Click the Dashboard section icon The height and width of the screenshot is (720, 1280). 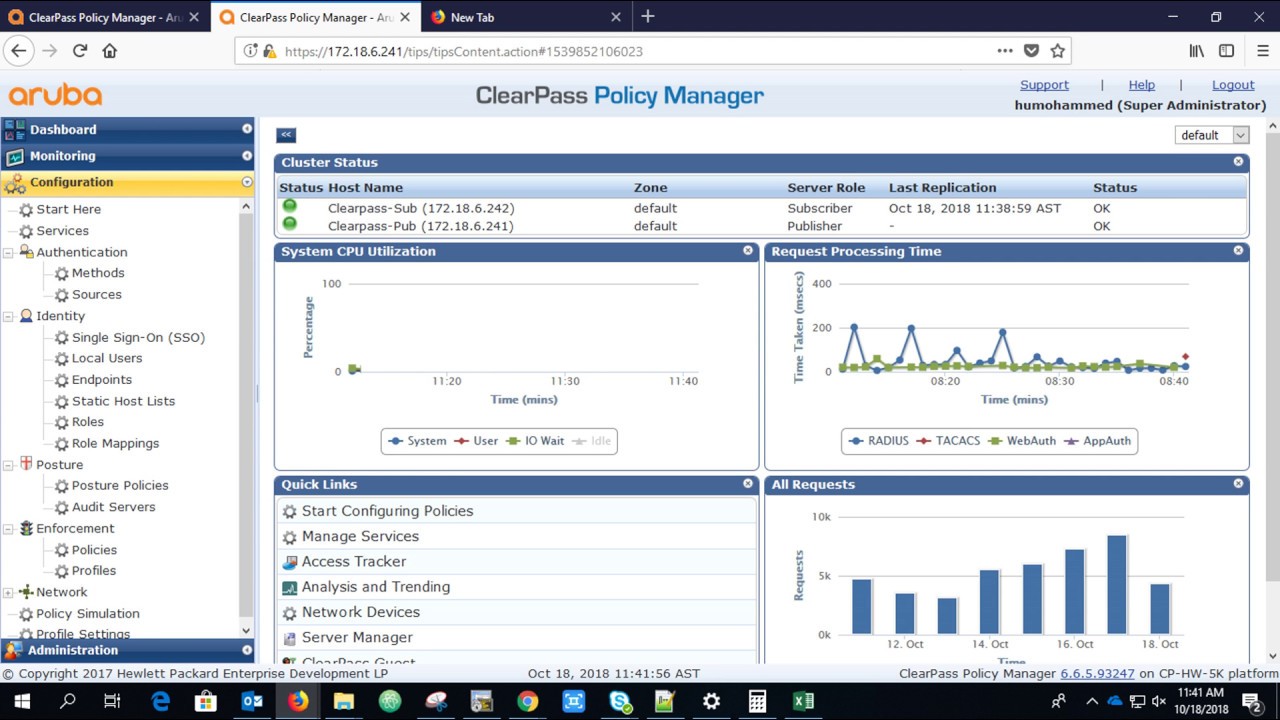point(14,129)
